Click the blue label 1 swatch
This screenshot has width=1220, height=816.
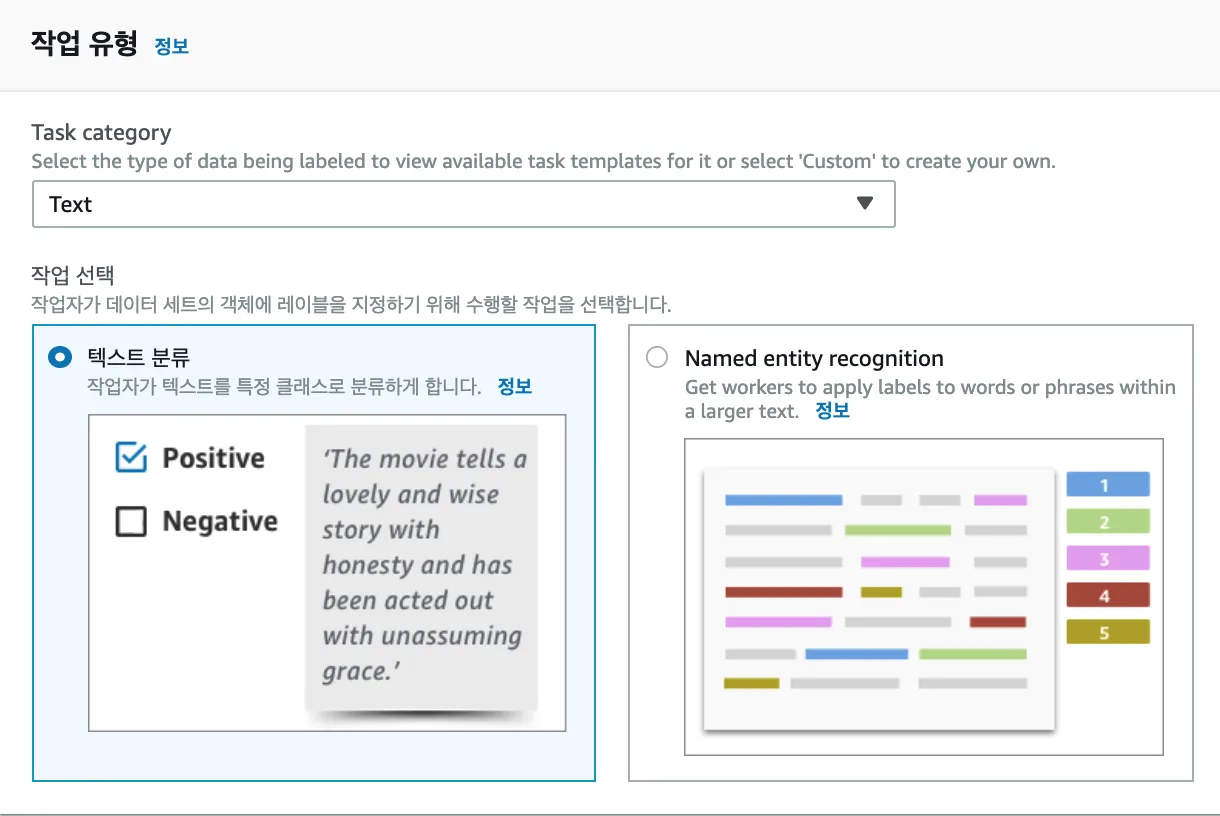1107,485
